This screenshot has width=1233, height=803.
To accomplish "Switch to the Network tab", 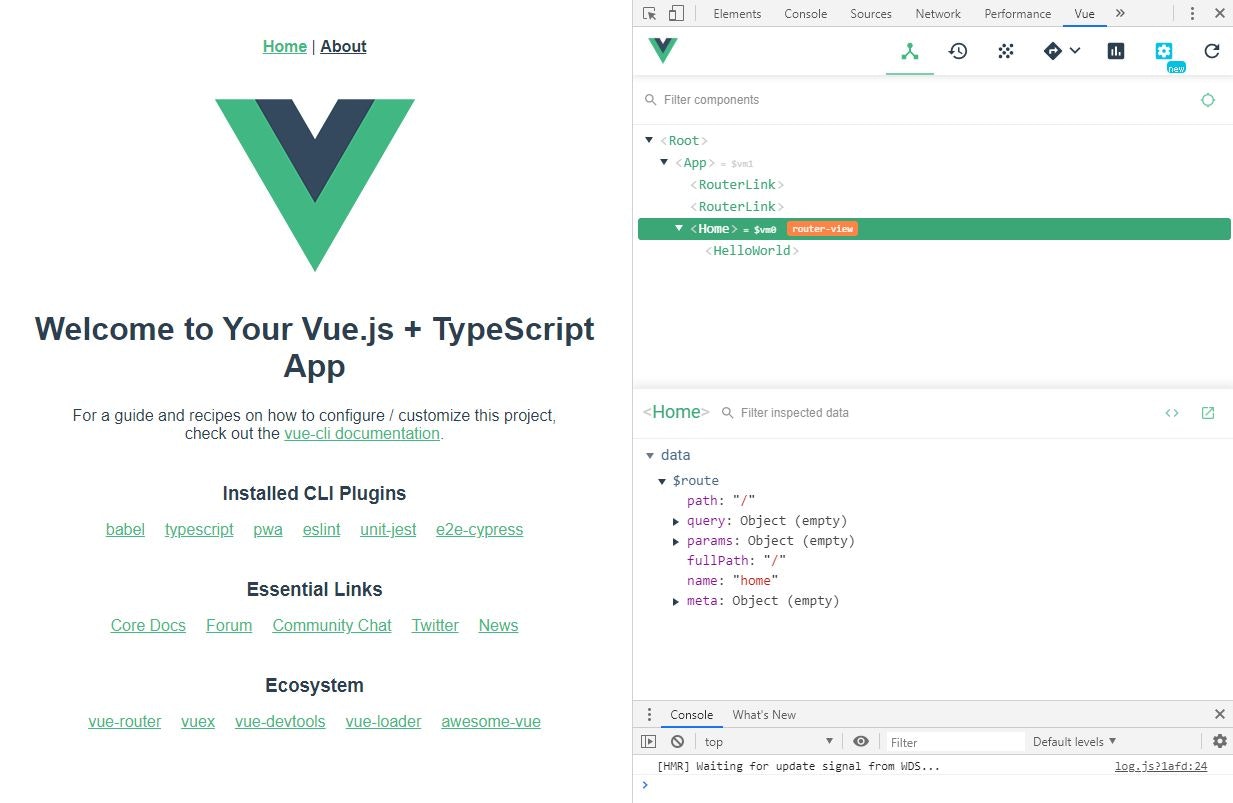I will coord(938,13).
